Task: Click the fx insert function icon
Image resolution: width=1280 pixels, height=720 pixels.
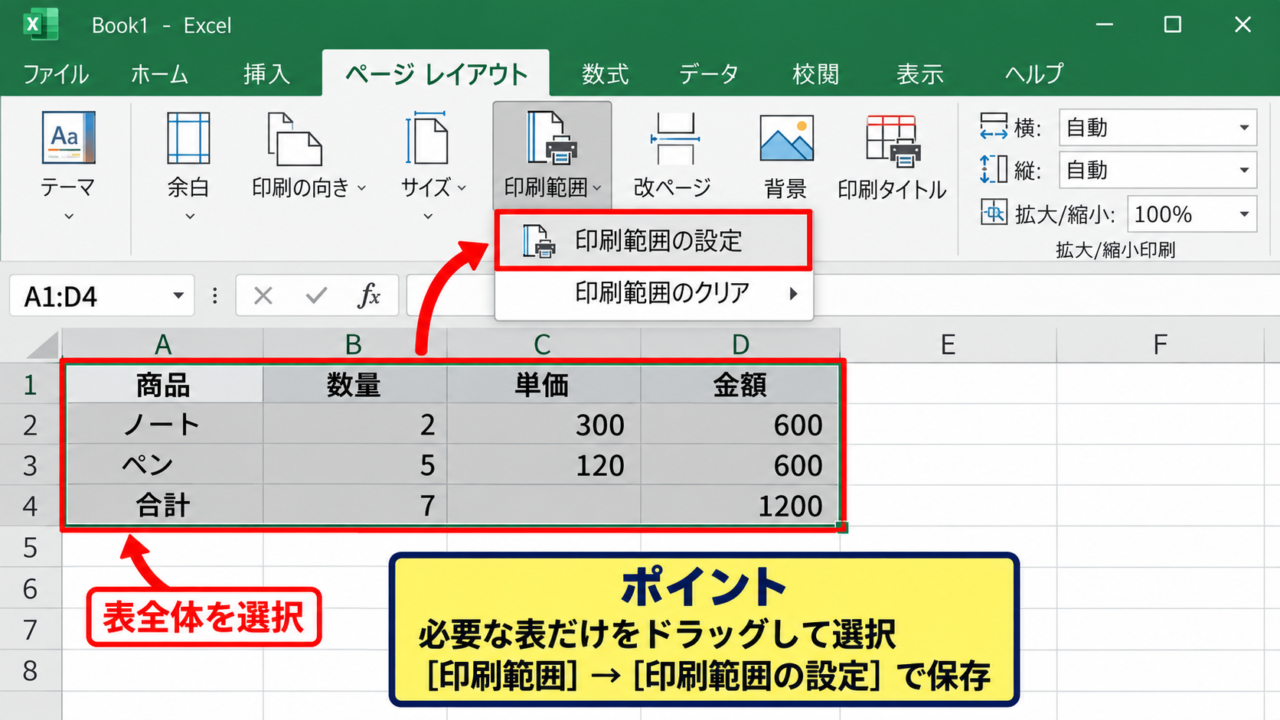Action: pyautogui.click(x=369, y=296)
